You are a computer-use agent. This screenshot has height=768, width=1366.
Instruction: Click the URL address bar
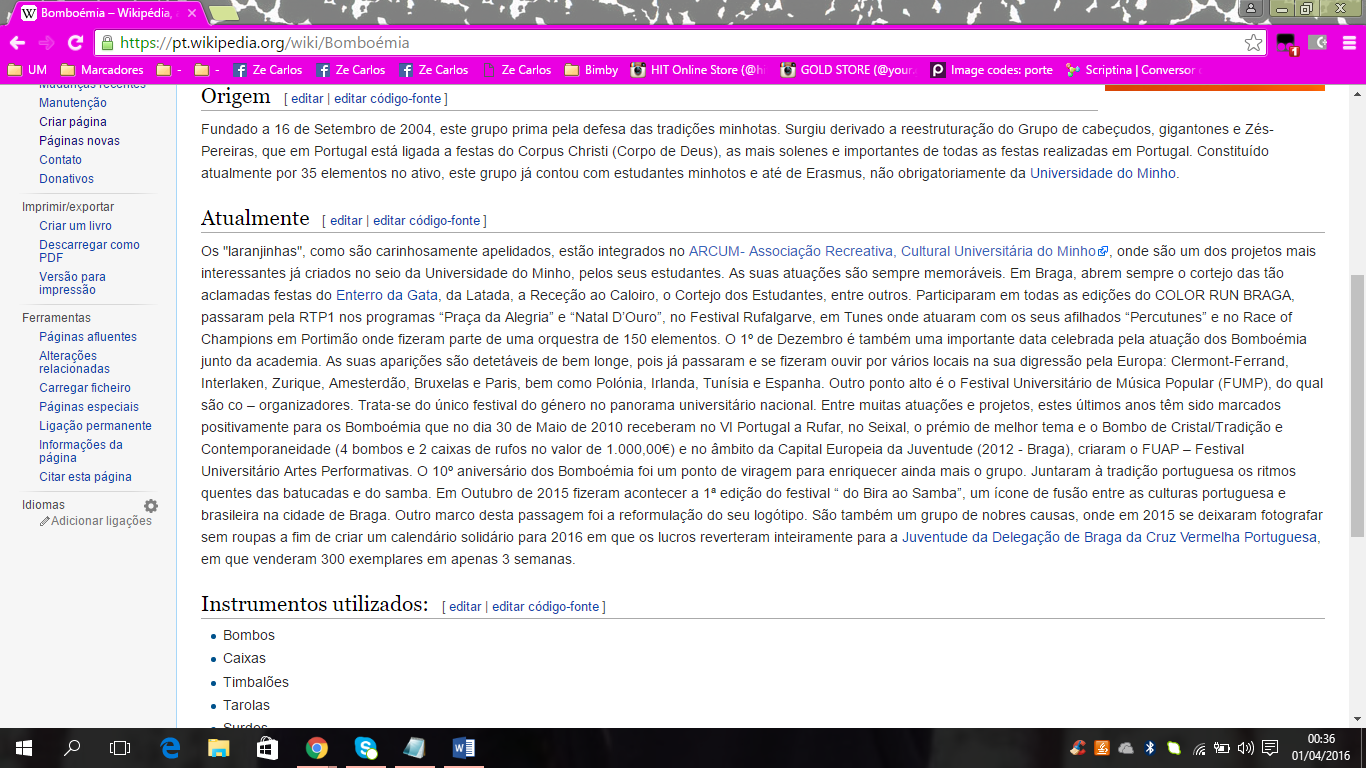[670, 43]
